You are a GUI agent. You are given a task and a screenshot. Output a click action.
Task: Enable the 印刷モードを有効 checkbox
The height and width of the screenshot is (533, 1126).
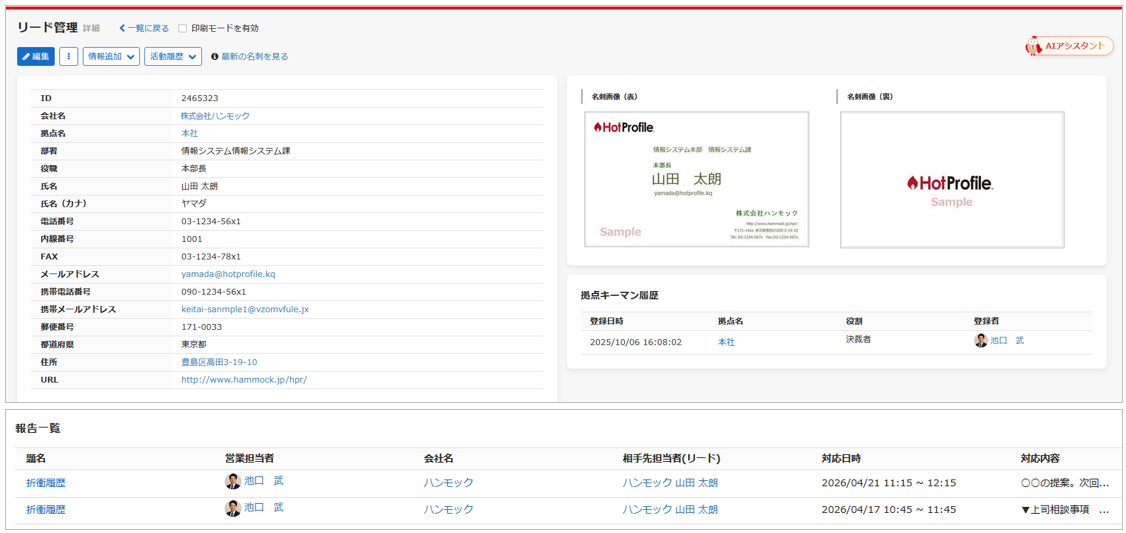click(182, 29)
